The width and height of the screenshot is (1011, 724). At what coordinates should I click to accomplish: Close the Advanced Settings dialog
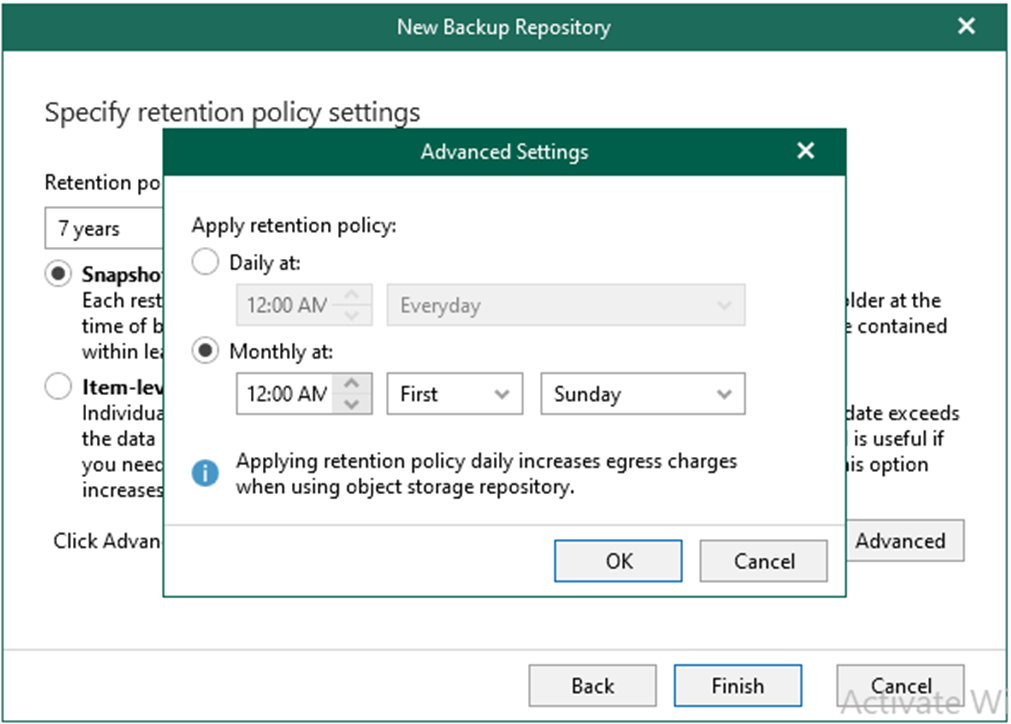(805, 151)
